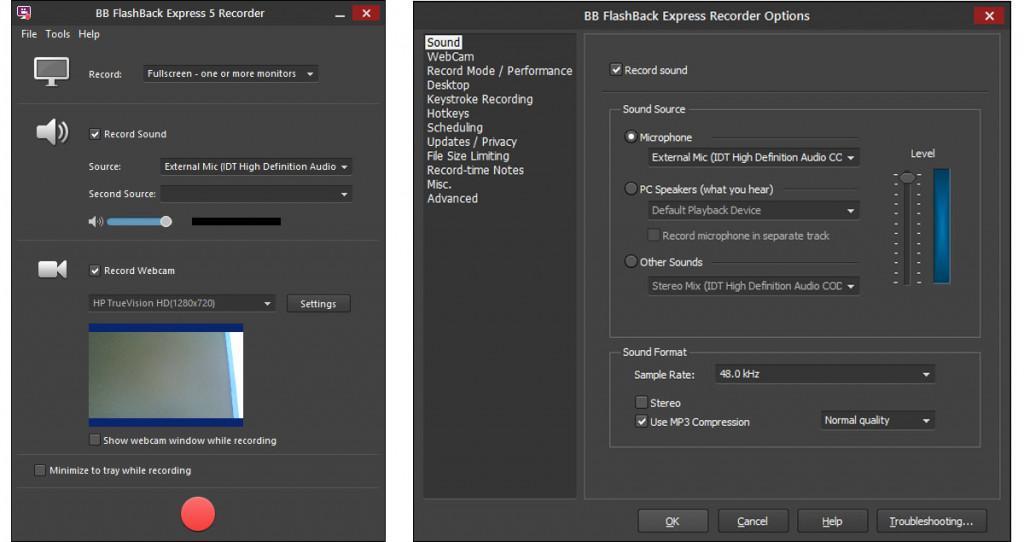Enable Show webcam window while recording
Screen dimensions: 1024x542
tap(95, 439)
